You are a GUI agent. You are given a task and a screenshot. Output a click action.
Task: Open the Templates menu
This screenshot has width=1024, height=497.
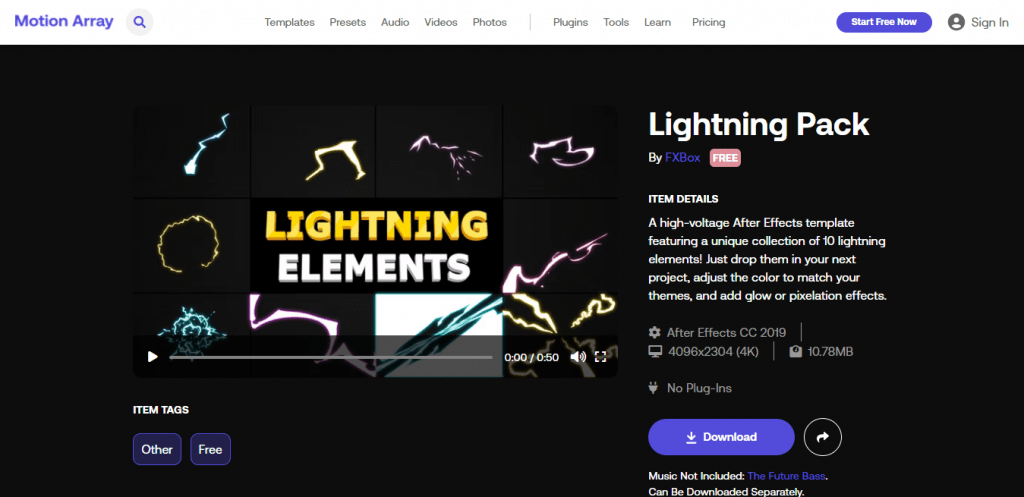point(289,22)
